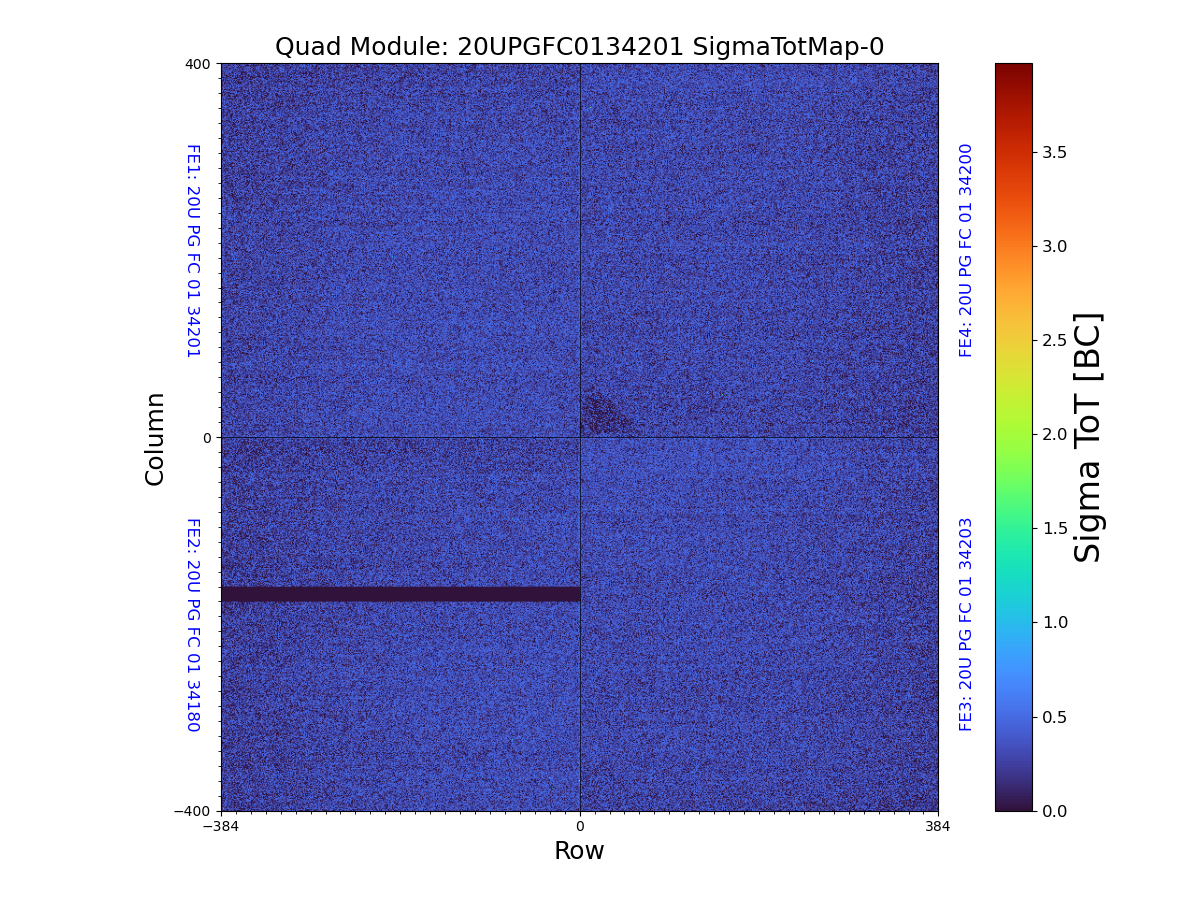Click the 'Column' y-axis label

[x=155, y=438]
